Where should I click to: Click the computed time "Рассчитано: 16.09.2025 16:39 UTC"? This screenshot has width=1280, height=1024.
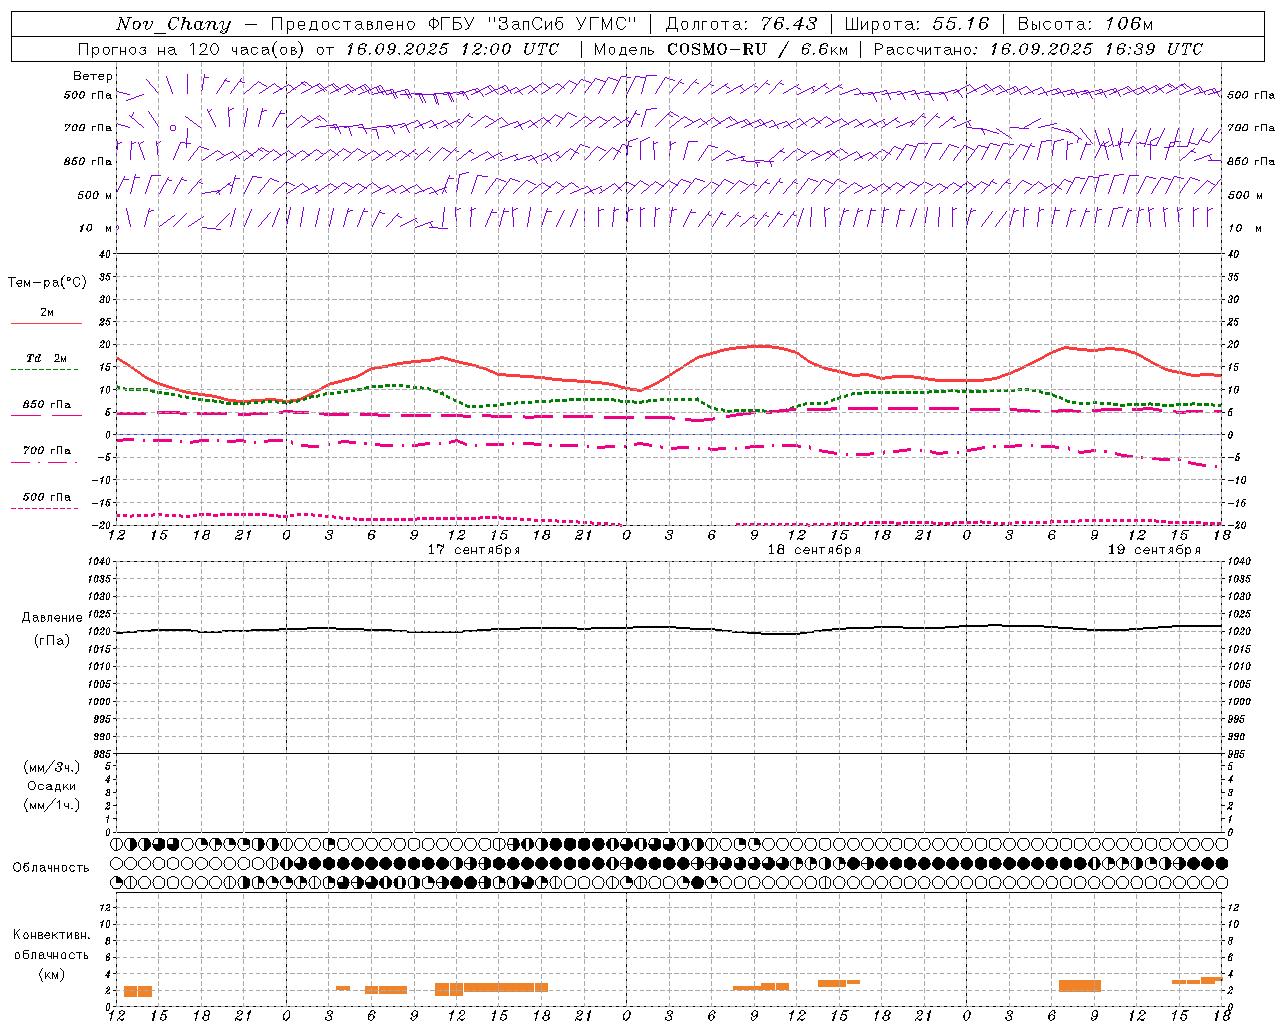click(1038, 49)
